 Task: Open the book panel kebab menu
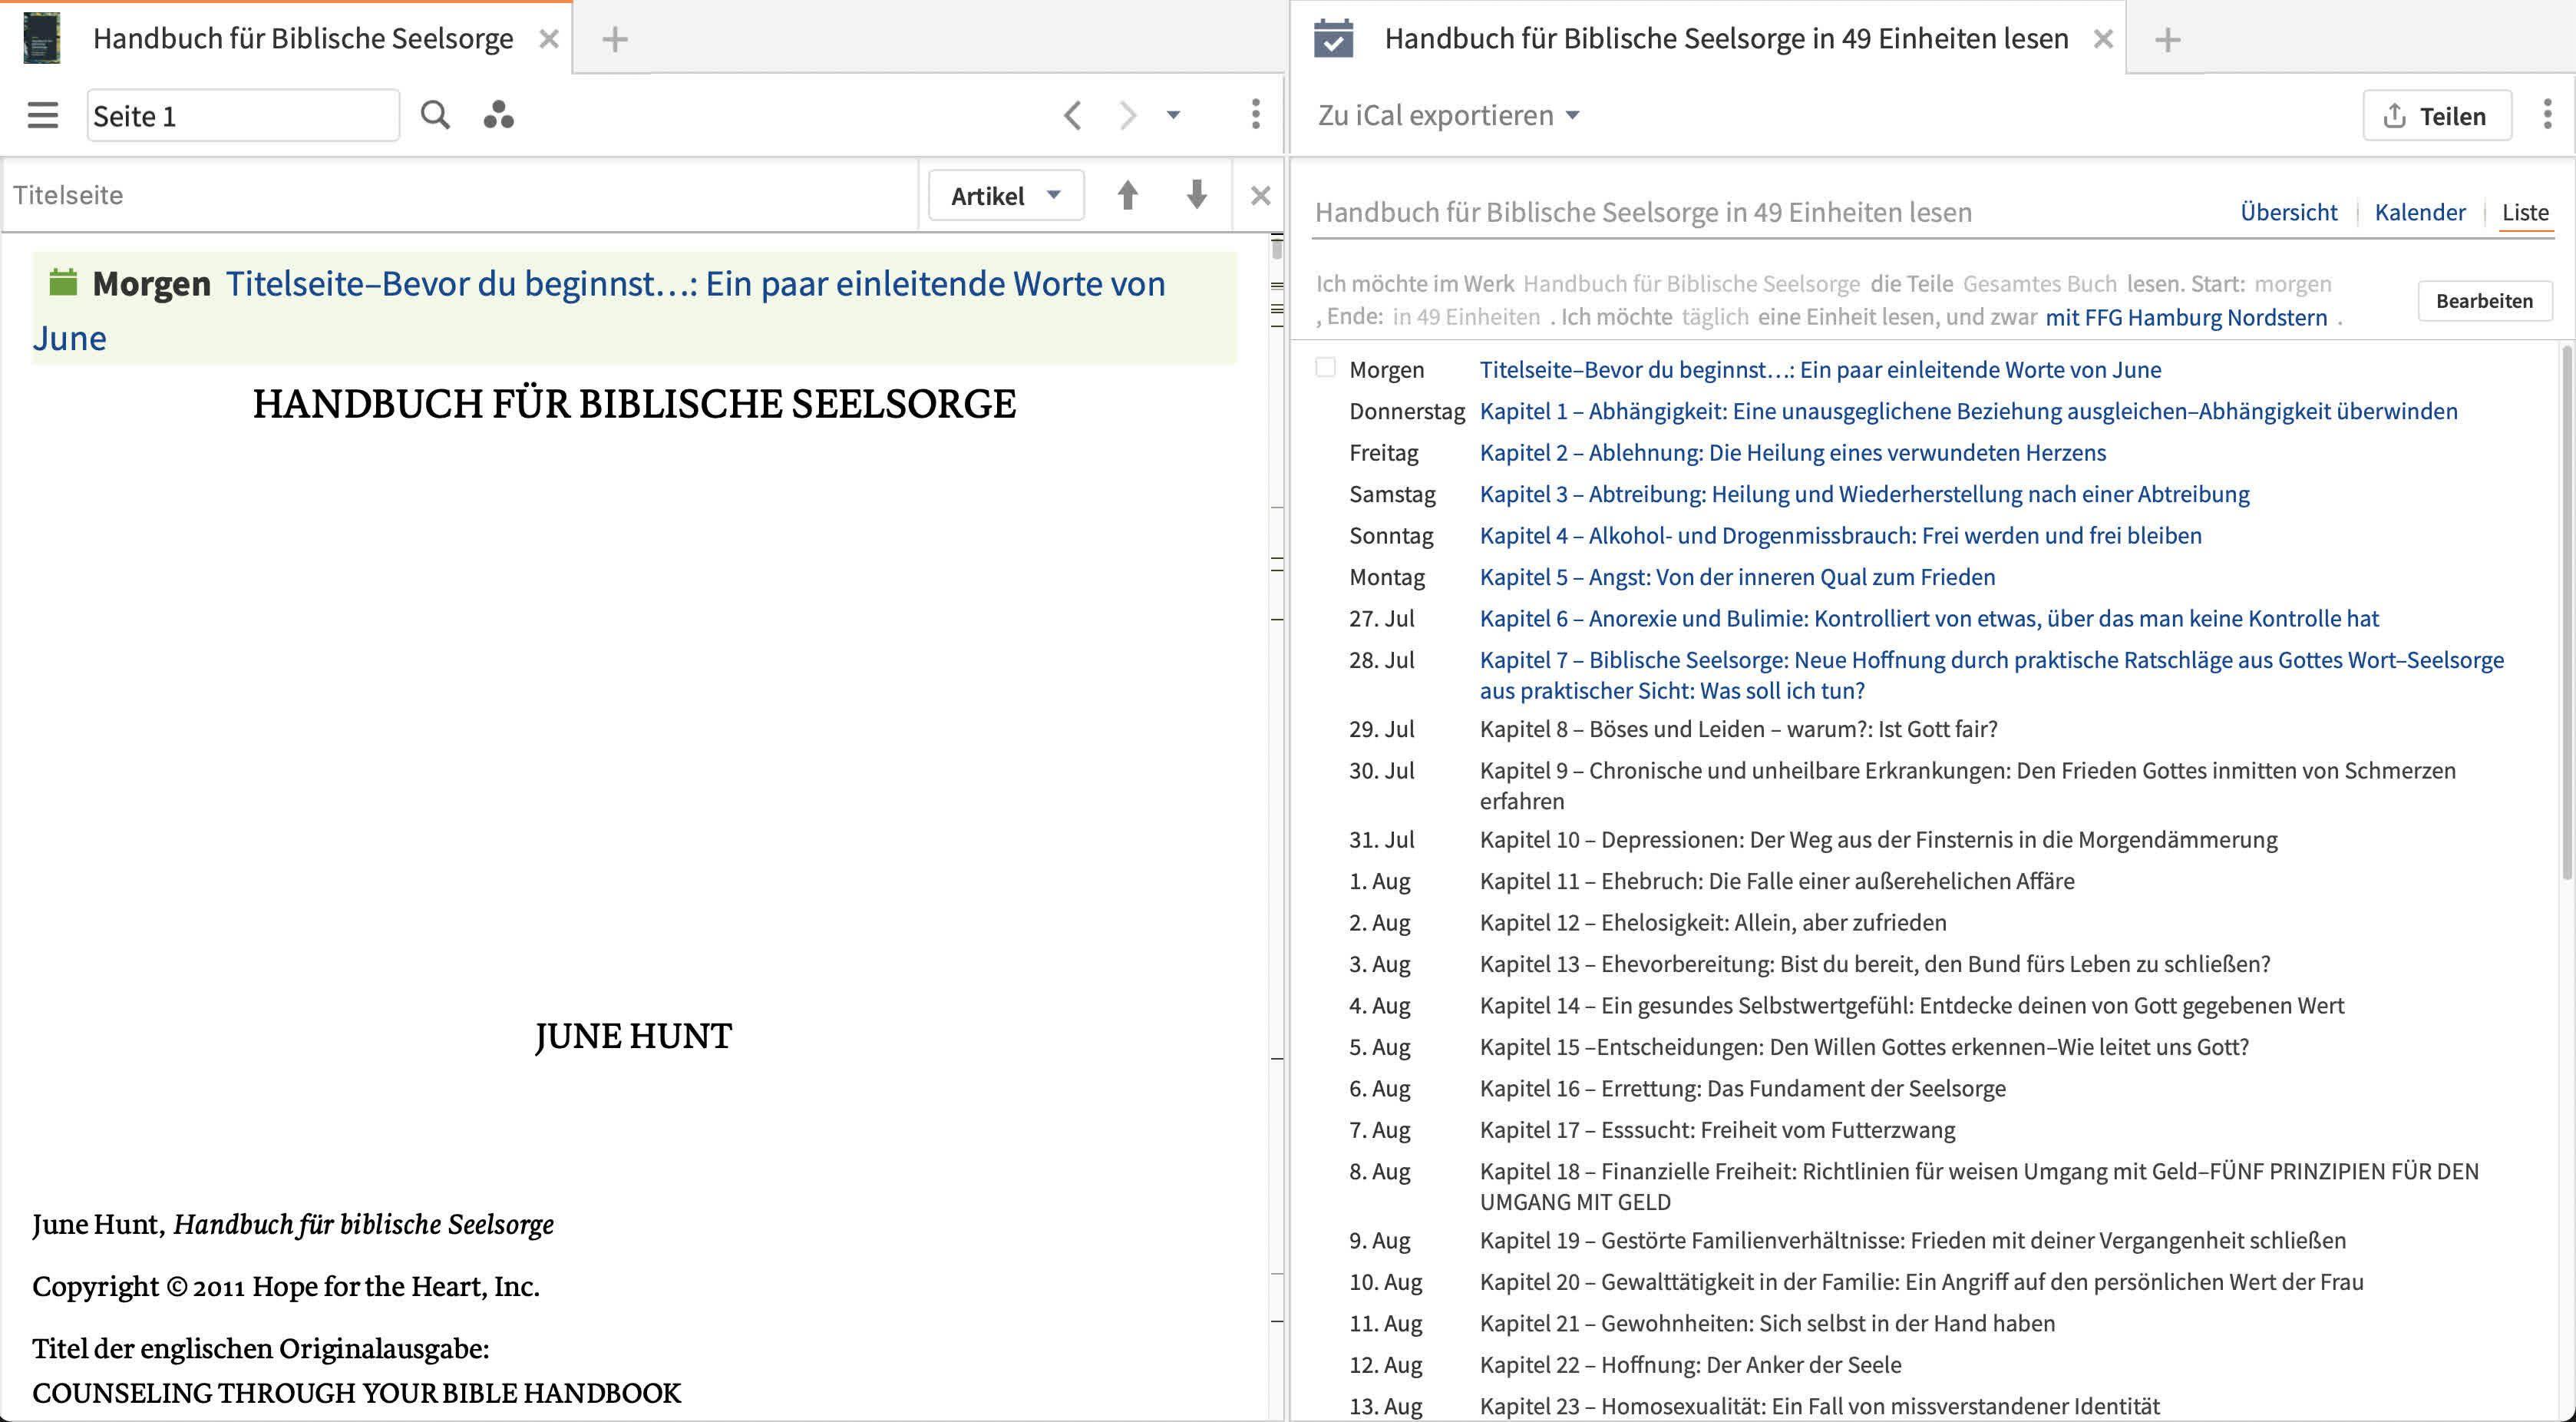(x=1255, y=114)
